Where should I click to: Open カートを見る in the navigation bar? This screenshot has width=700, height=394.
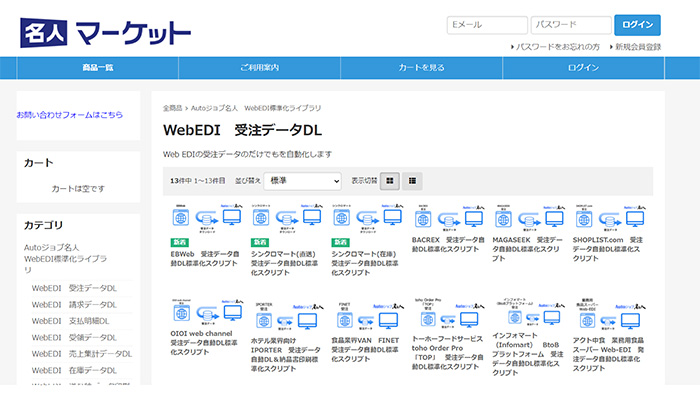(x=421, y=68)
